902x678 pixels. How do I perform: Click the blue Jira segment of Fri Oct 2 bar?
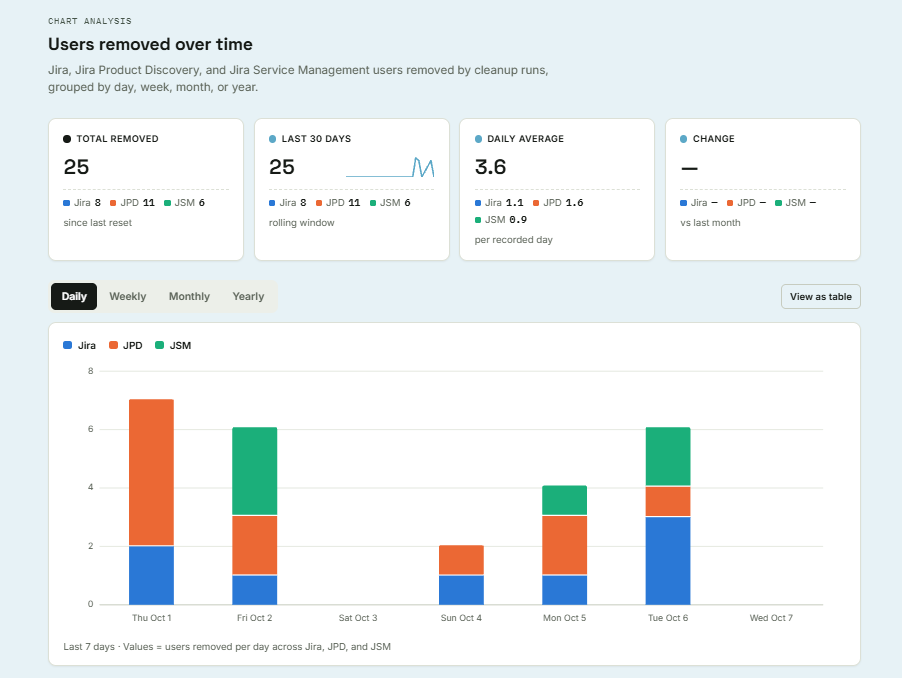255,590
